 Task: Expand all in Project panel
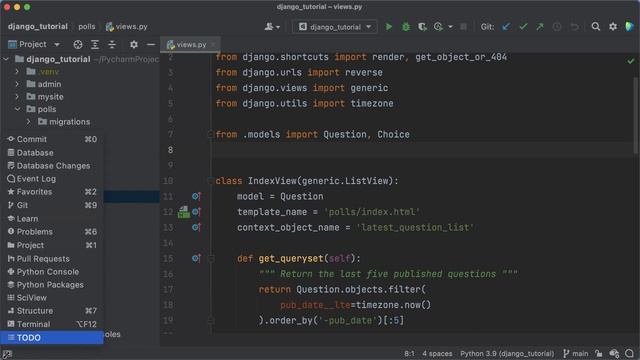[95, 44]
